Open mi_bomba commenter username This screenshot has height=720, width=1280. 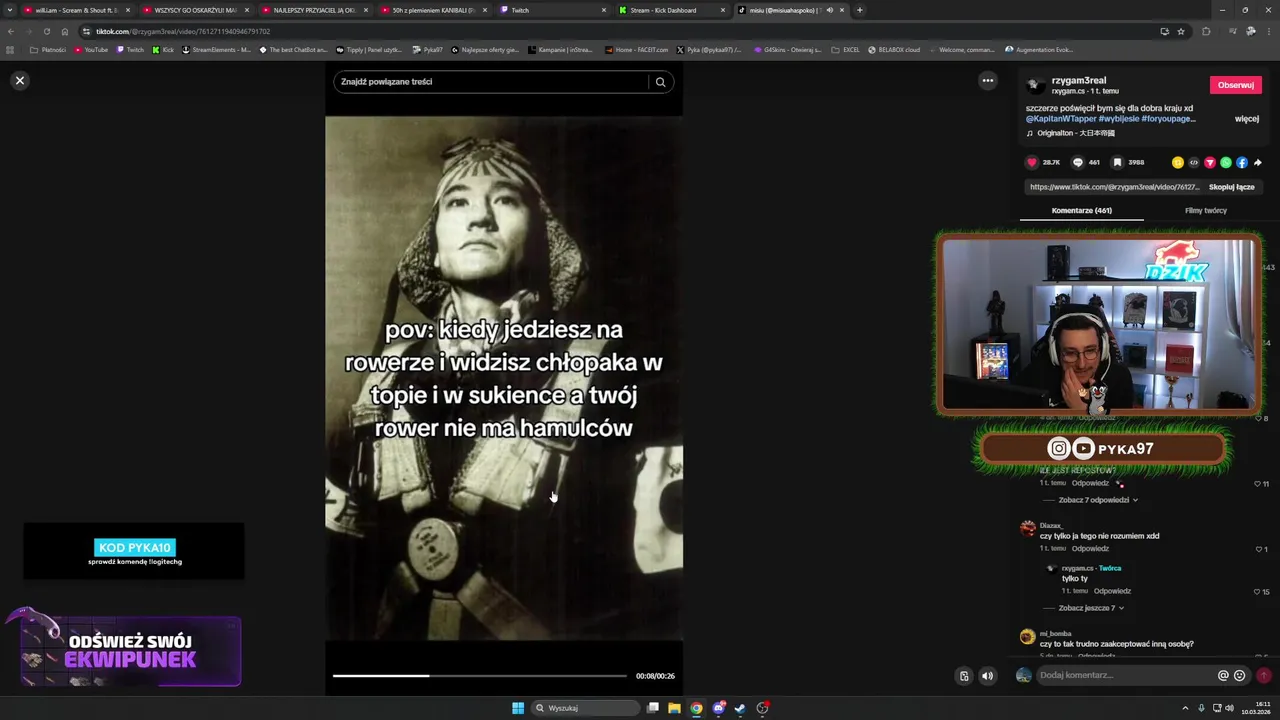tap(1055, 633)
